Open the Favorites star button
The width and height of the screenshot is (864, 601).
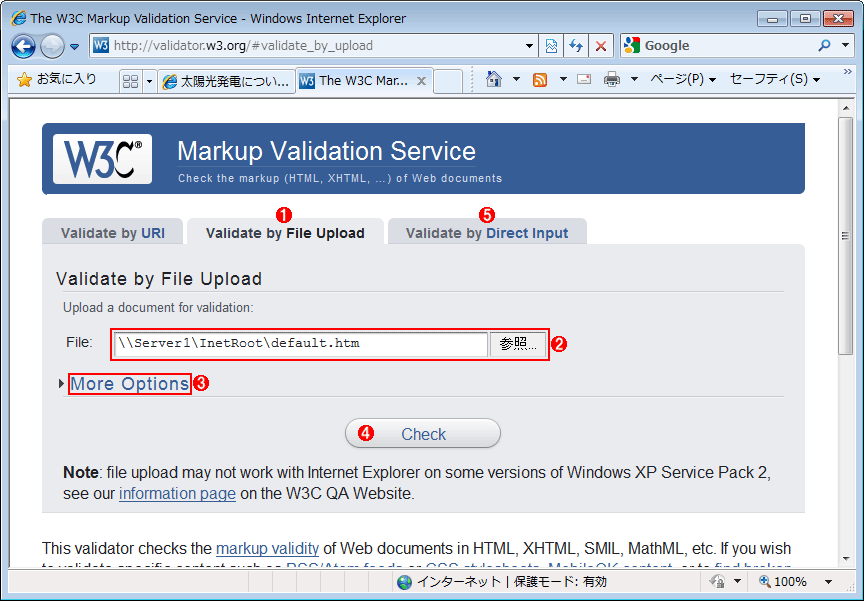[x=56, y=80]
